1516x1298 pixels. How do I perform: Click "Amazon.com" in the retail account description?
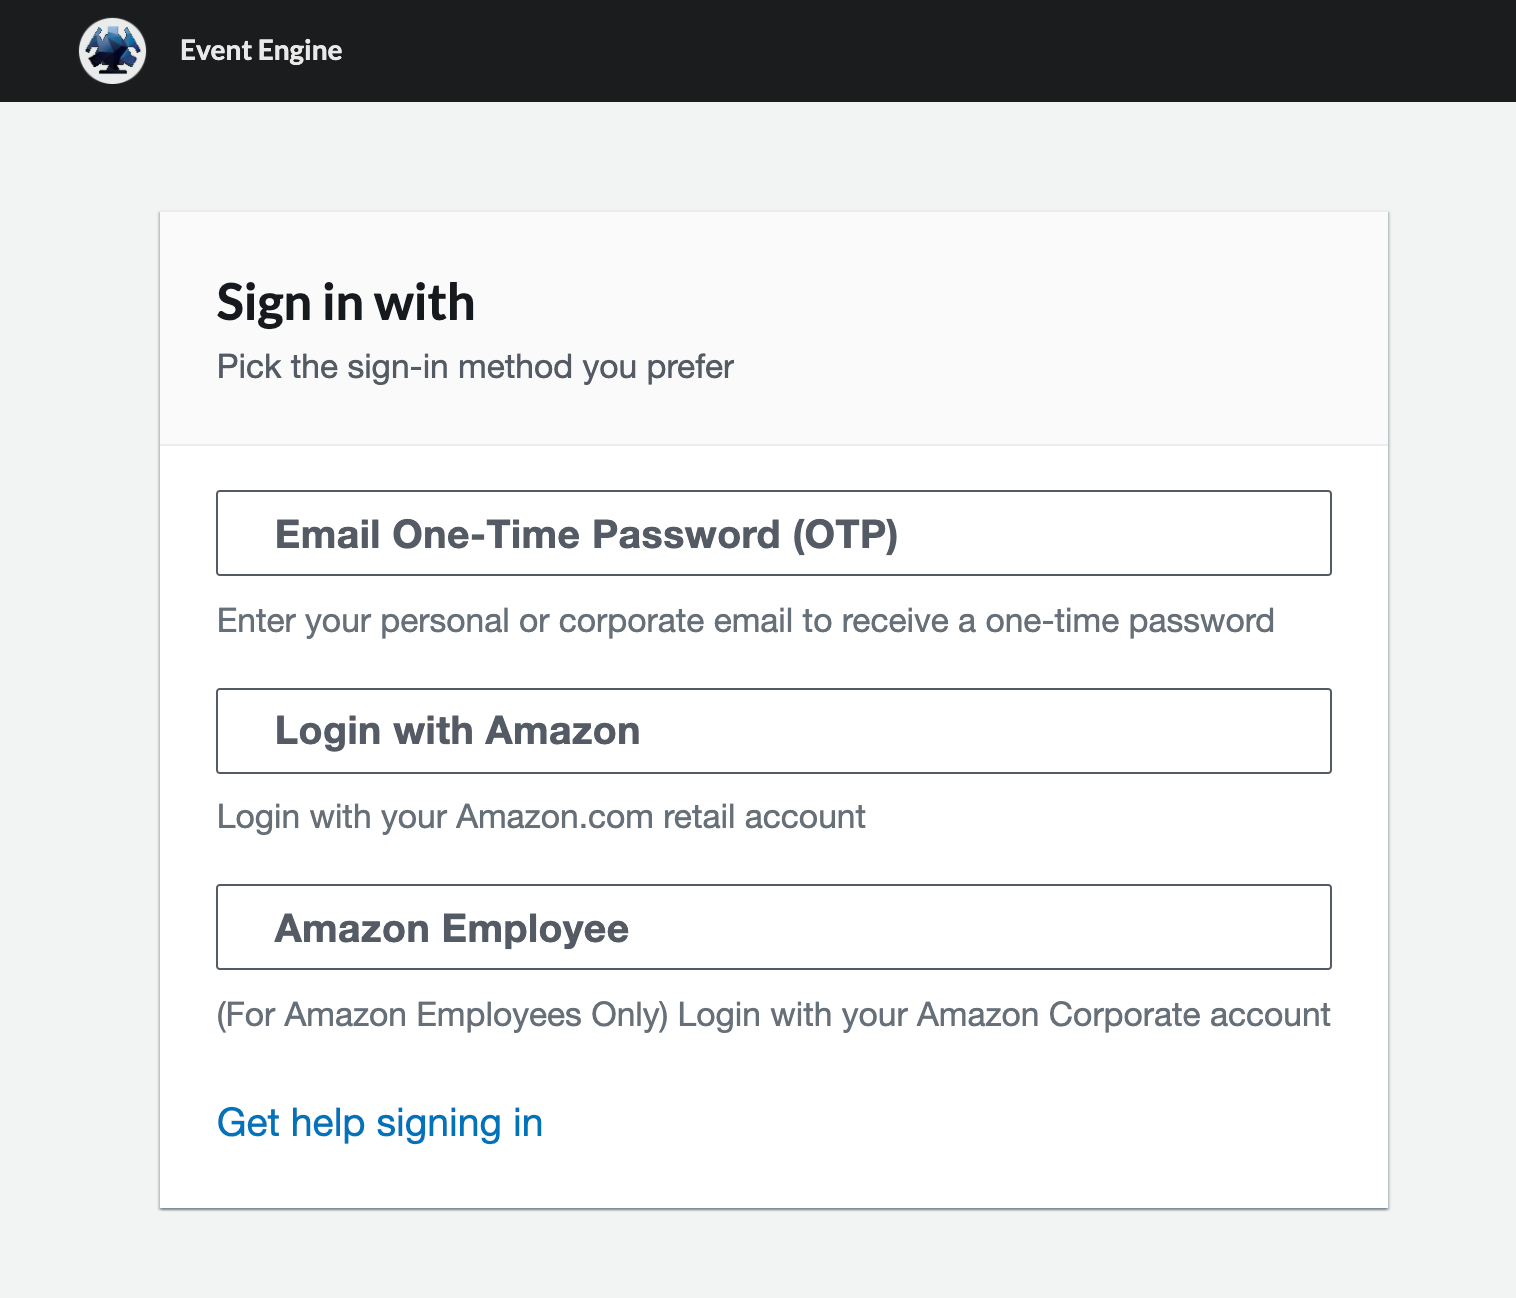tap(555, 817)
